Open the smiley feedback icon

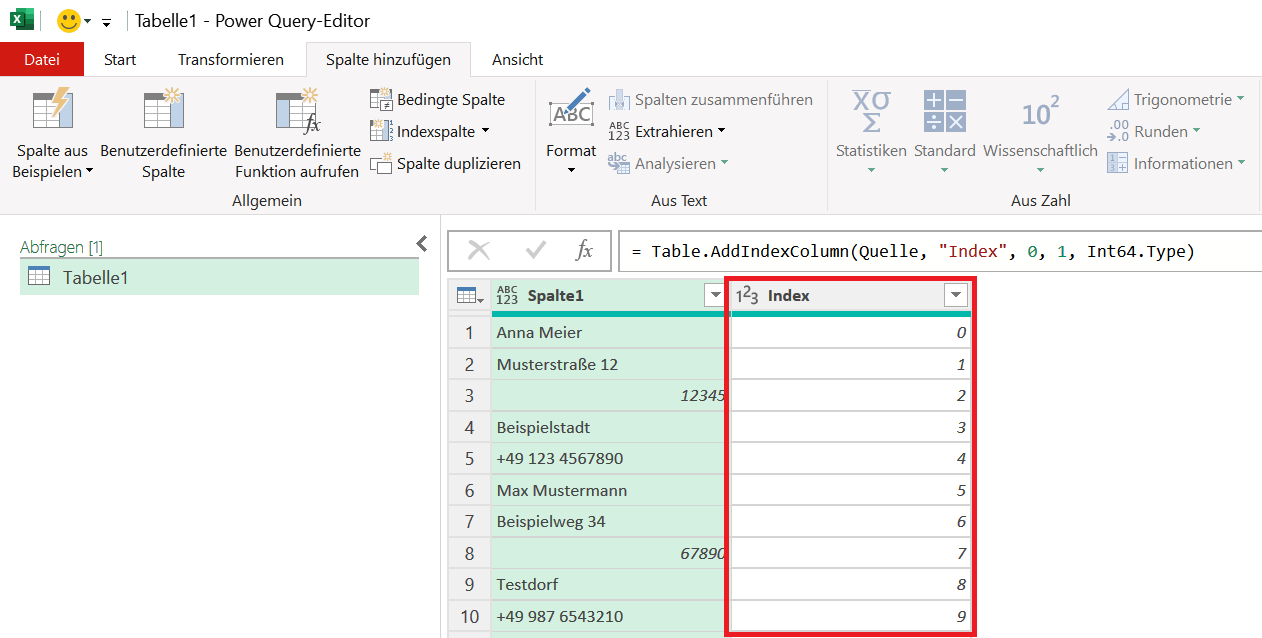click(x=69, y=20)
